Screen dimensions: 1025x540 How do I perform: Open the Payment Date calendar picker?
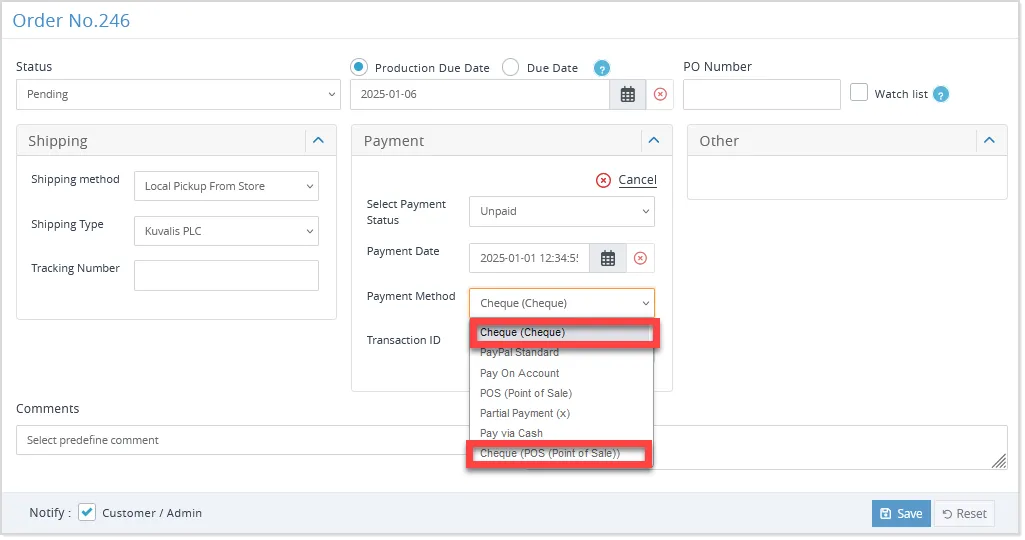tap(608, 258)
